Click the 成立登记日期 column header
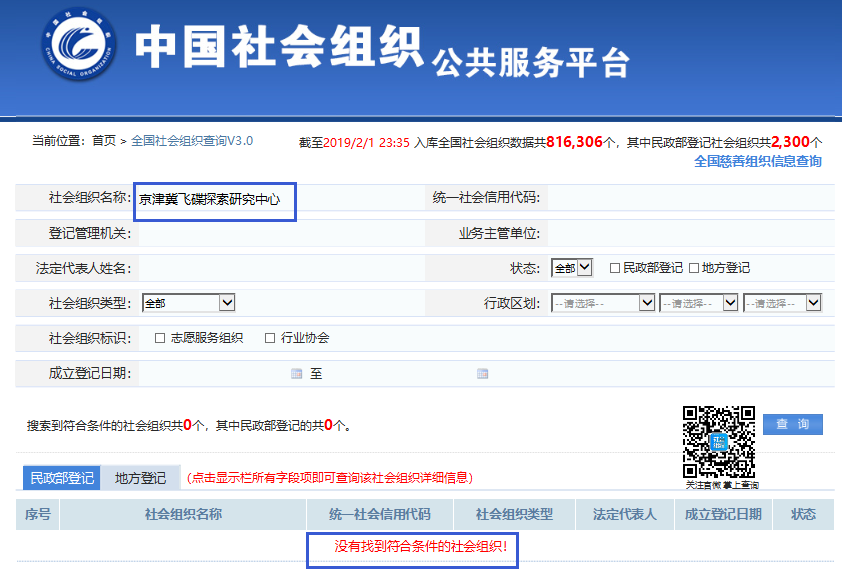The width and height of the screenshot is (842, 573). coord(723,514)
